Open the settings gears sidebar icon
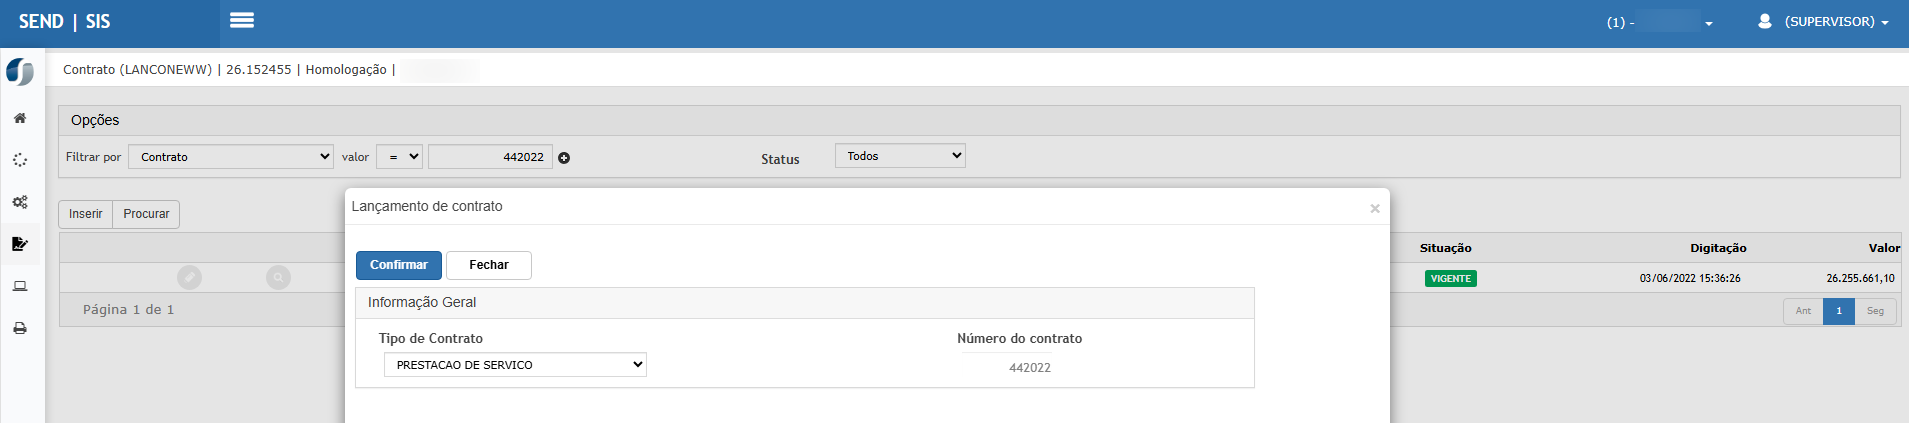Image resolution: width=1909 pixels, height=423 pixels. 20,202
